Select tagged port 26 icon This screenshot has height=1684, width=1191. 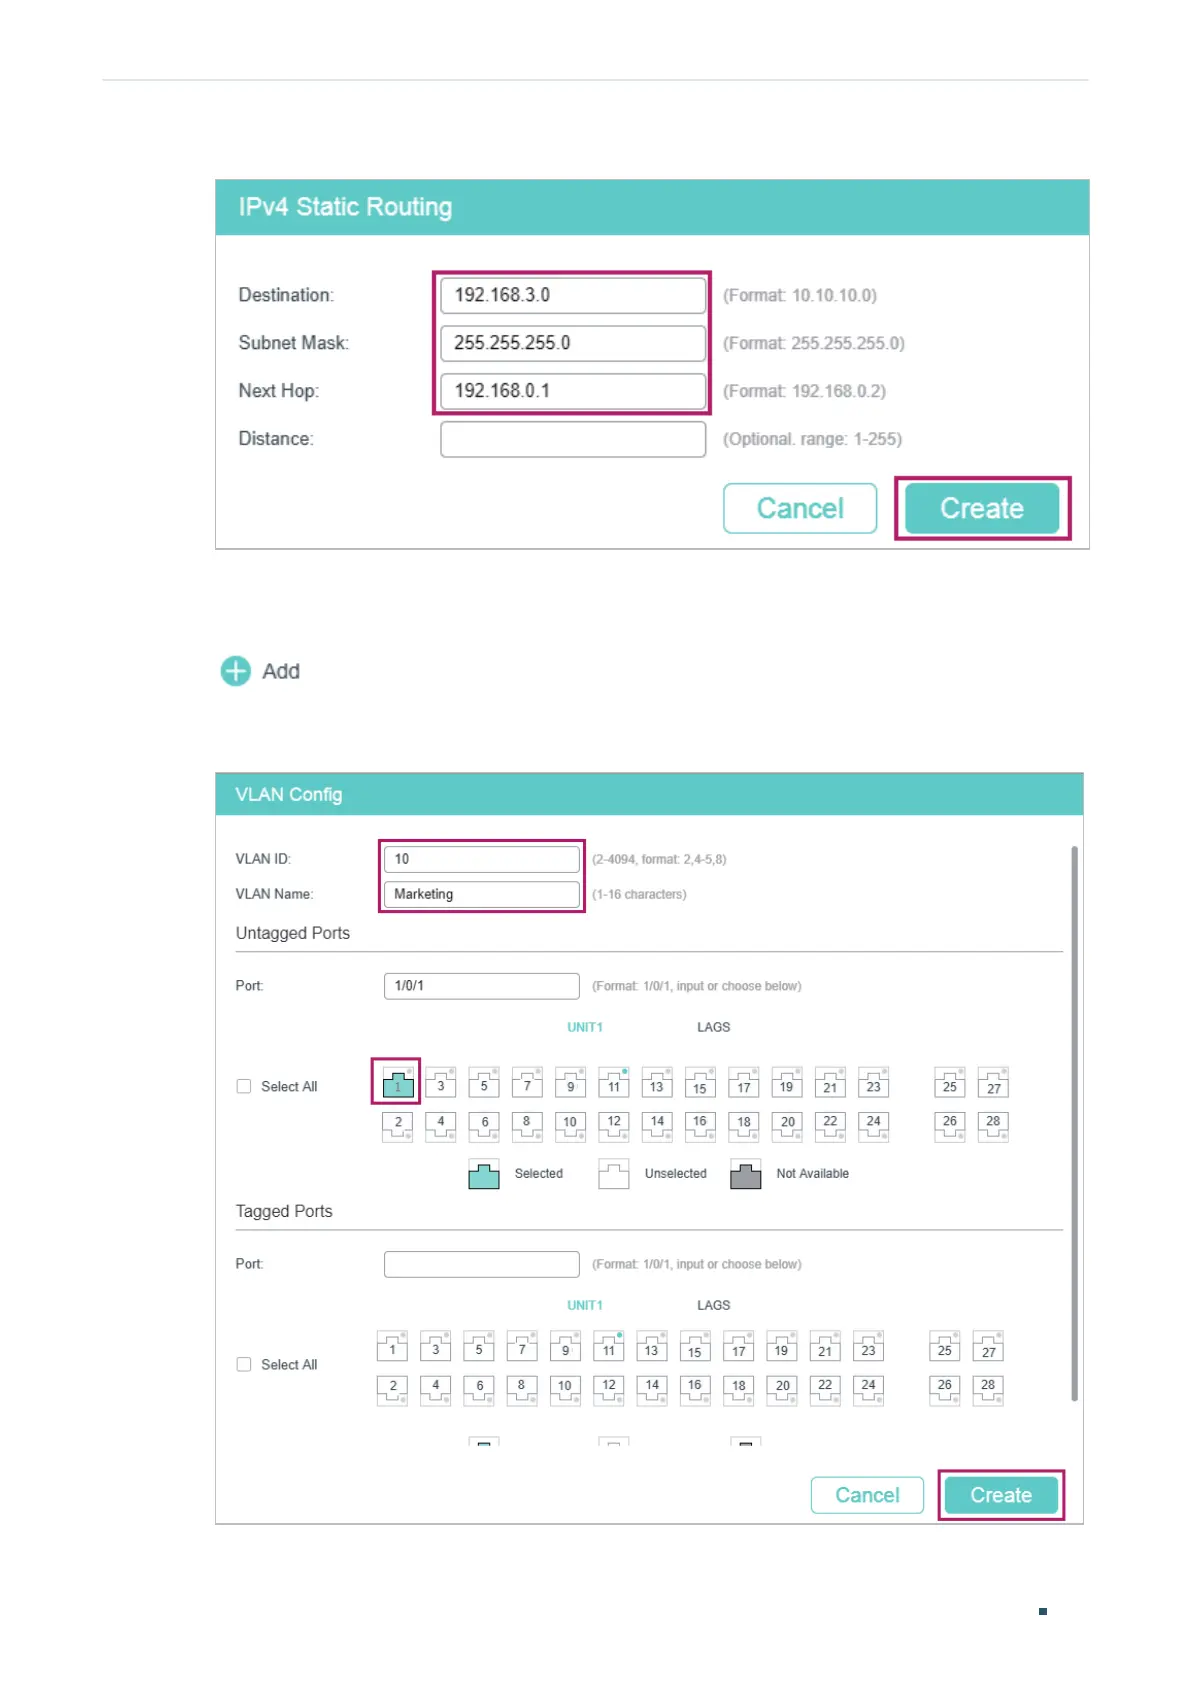click(944, 1389)
